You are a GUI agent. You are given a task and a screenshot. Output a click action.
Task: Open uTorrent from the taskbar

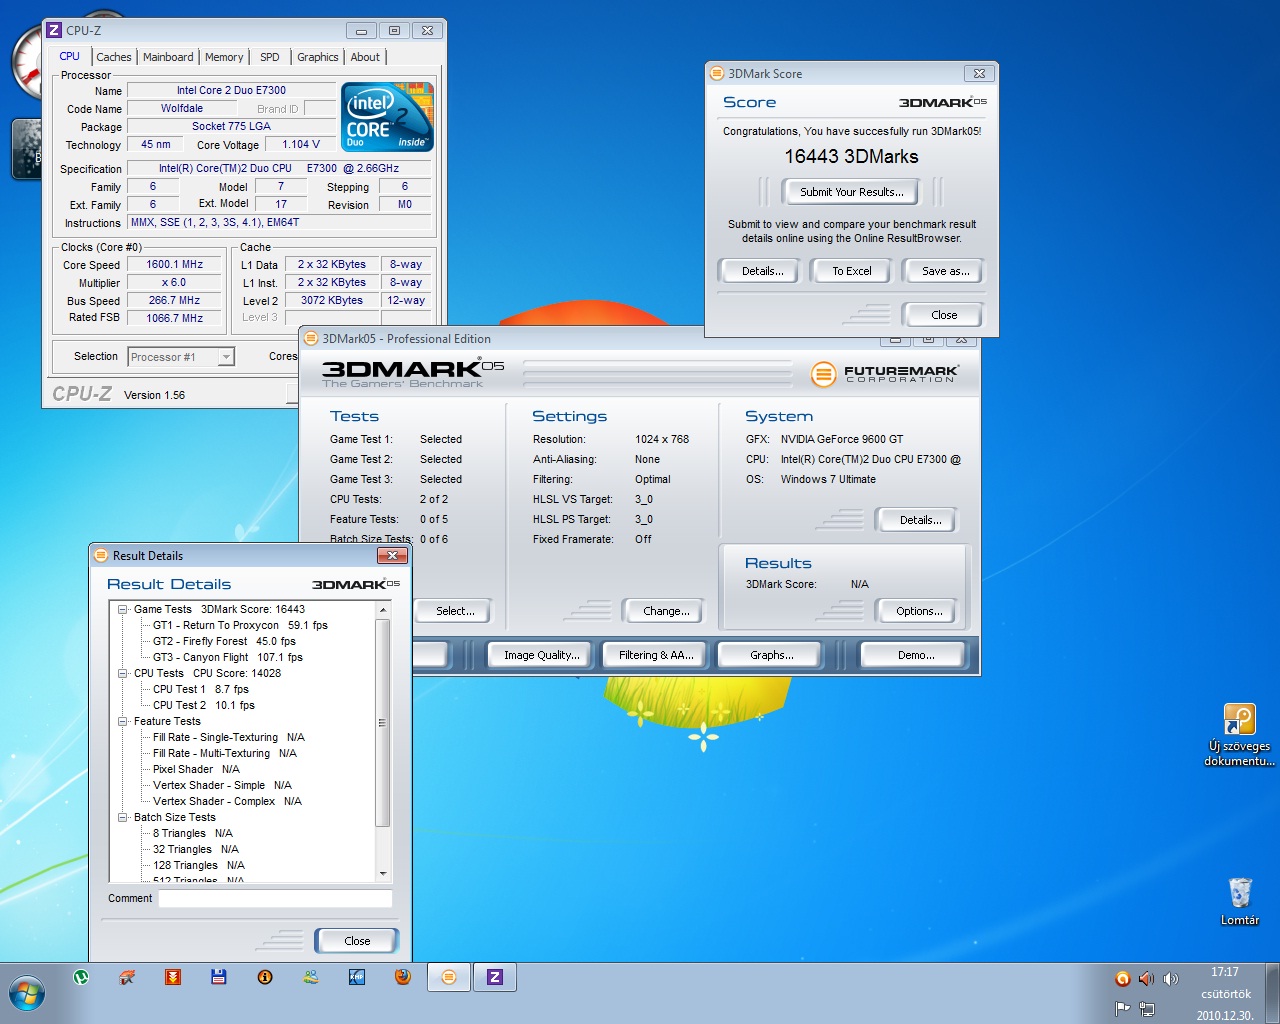click(x=81, y=977)
